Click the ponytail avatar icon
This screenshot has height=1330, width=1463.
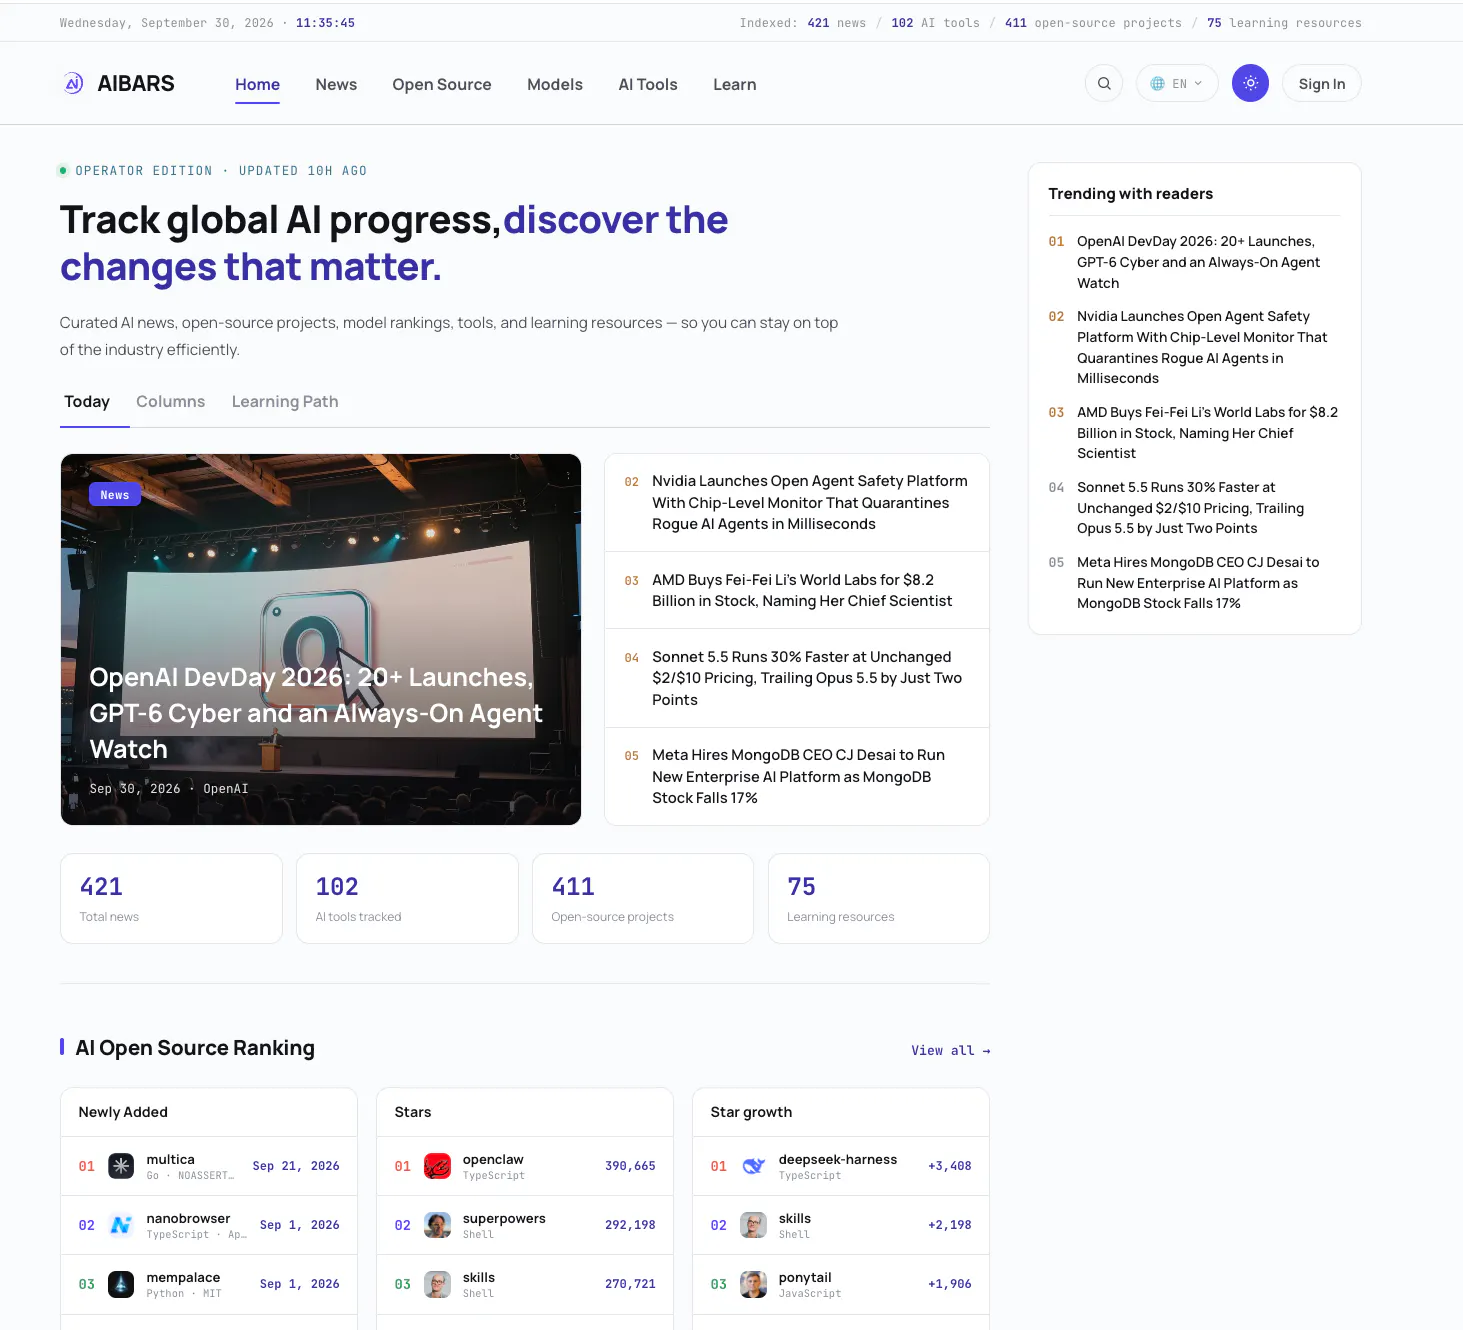click(753, 1284)
